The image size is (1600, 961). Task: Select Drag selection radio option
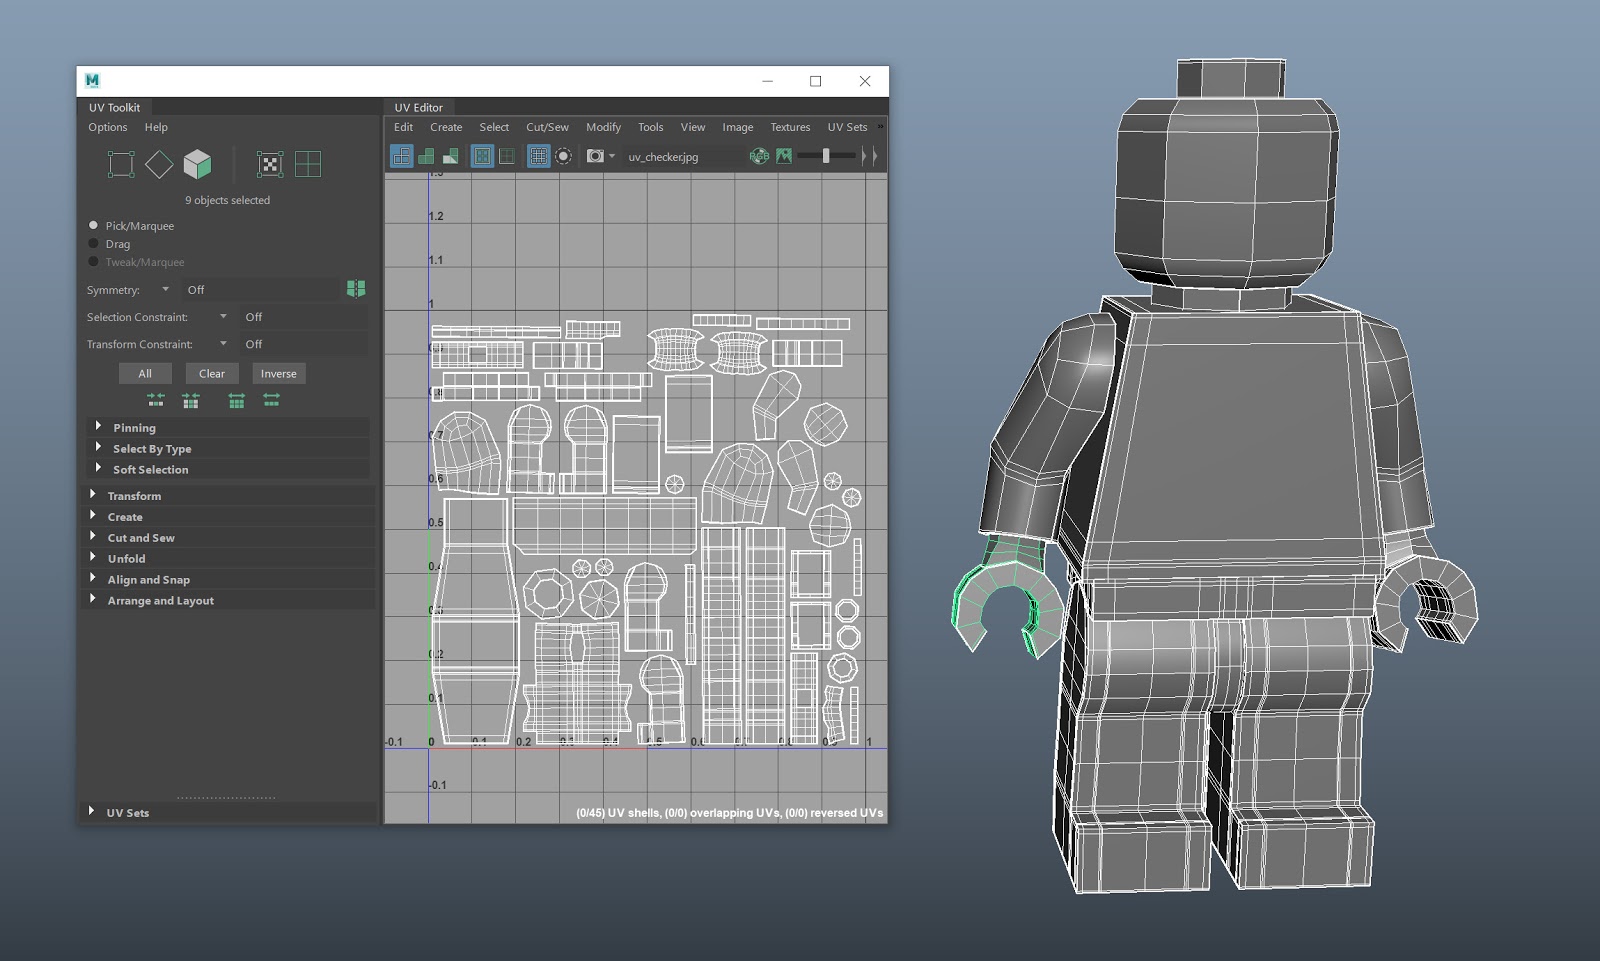94,243
